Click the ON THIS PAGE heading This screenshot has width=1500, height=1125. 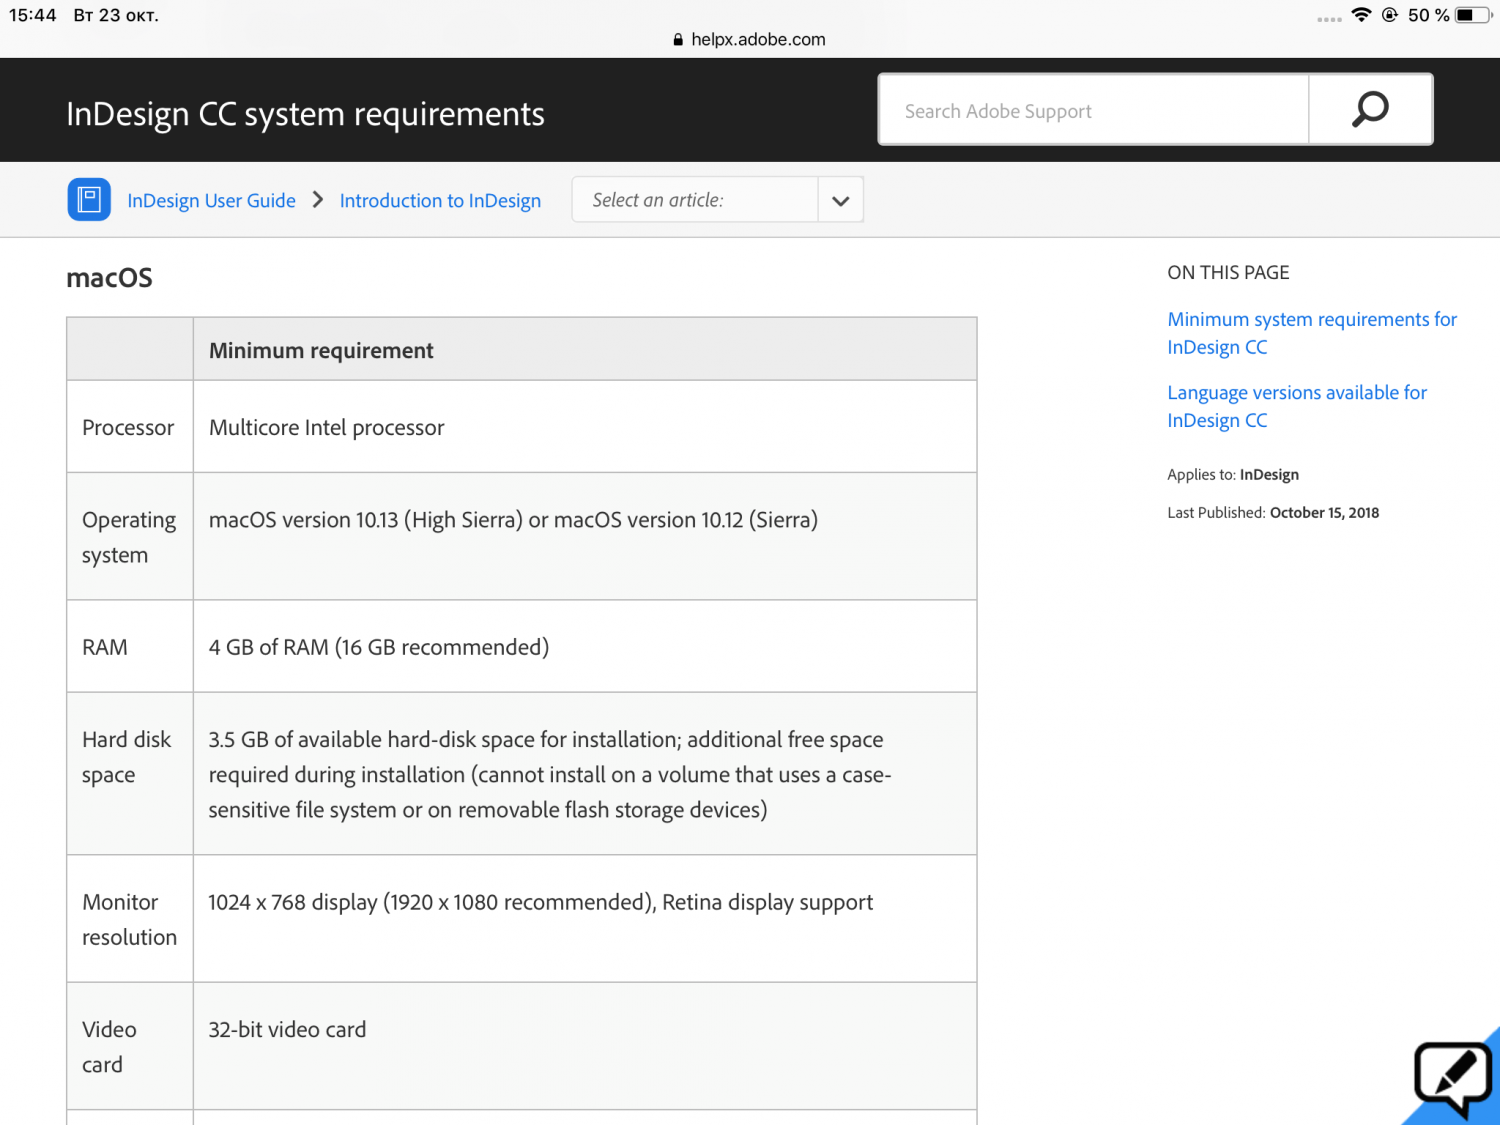click(x=1228, y=273)
